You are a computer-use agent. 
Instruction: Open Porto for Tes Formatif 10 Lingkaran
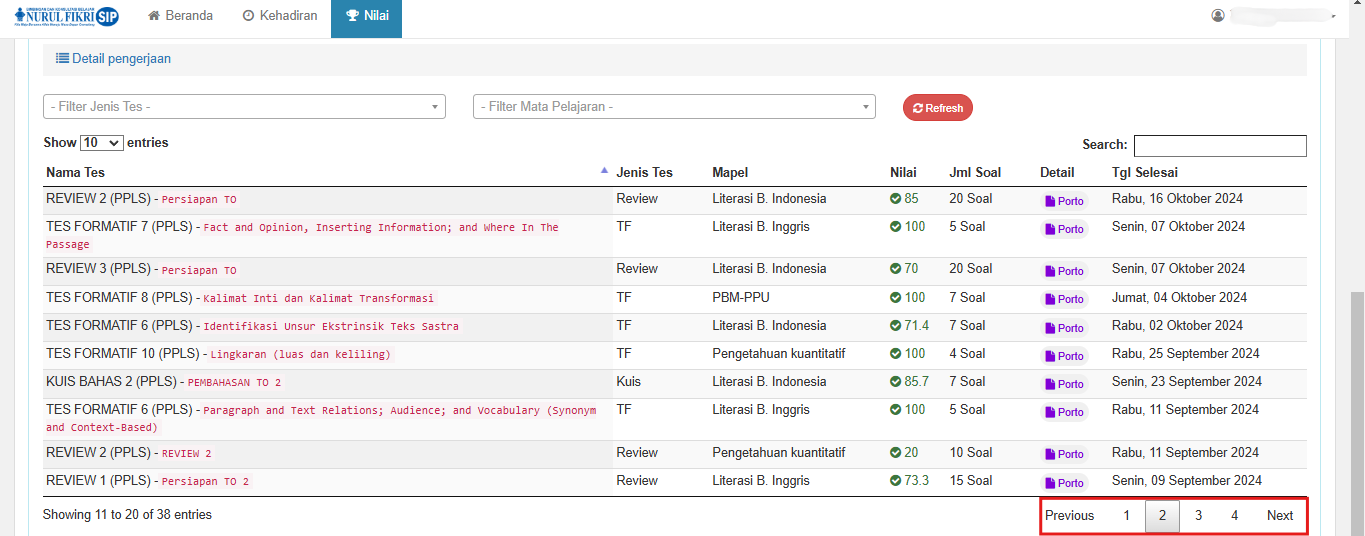pyautogui.click(x=1064, y=356)
